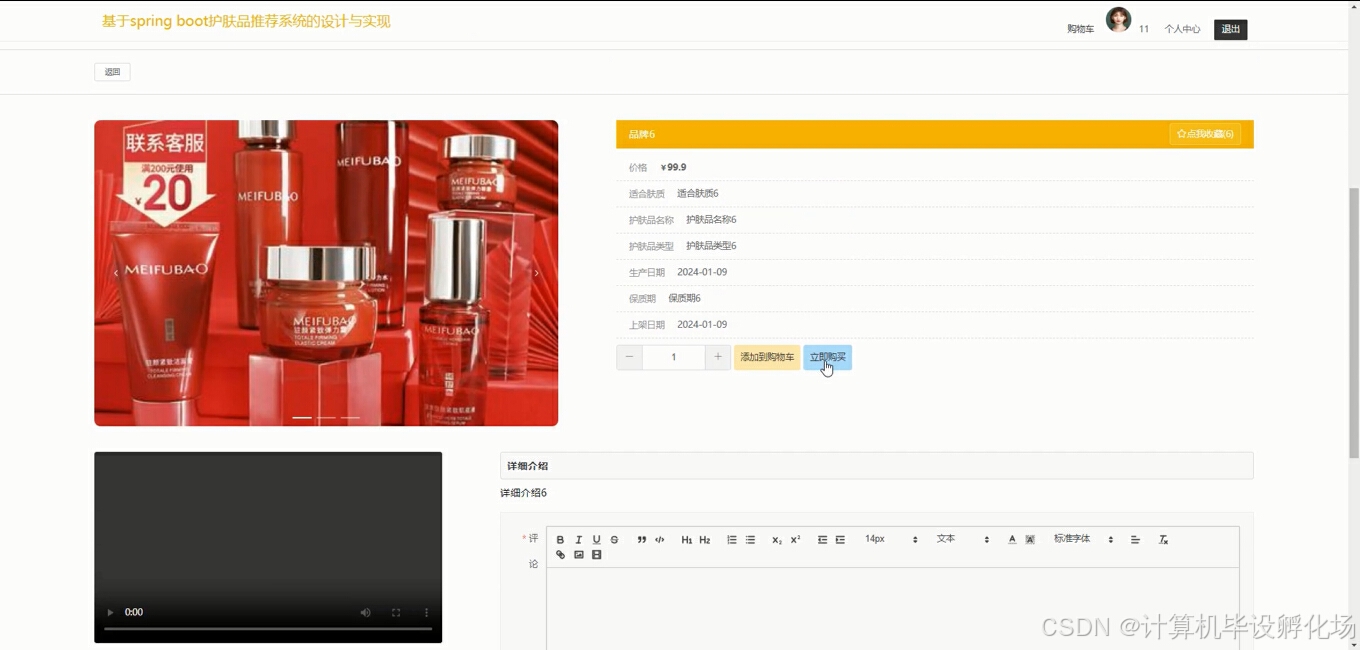Insert a hyperlink in the comment

click(560, 555)
